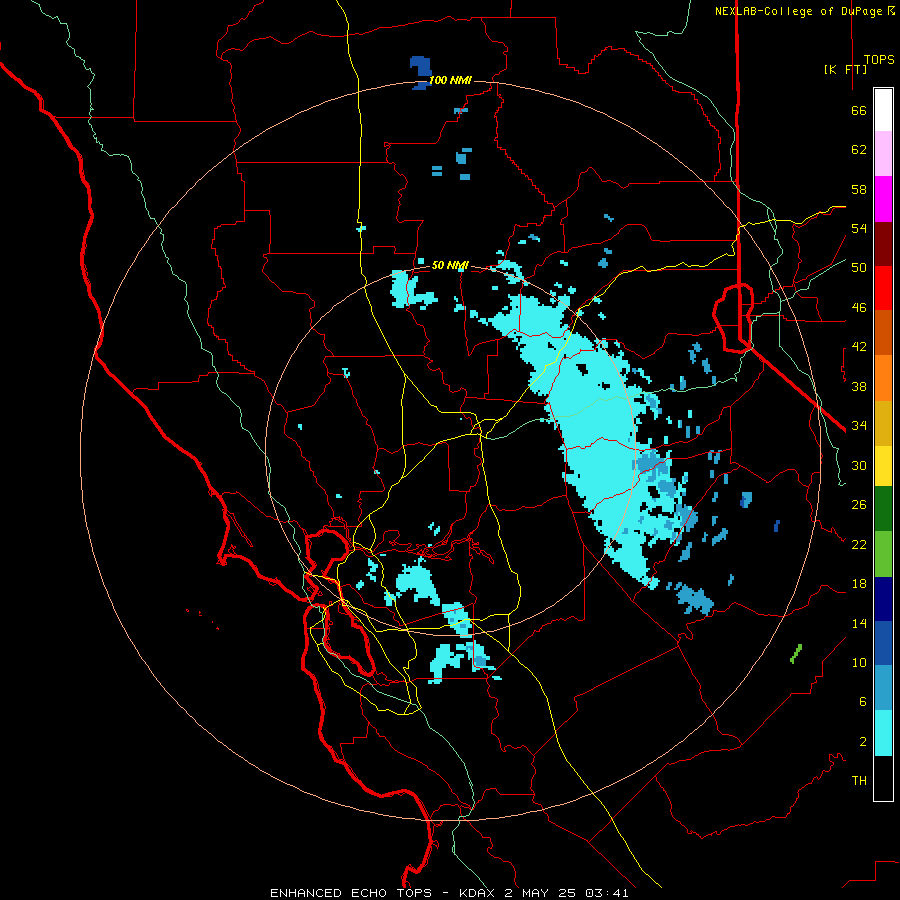Viewport: 900px width, 900px height.
Task: Click the small green echo streak on the map
Action: pos(796,653)
